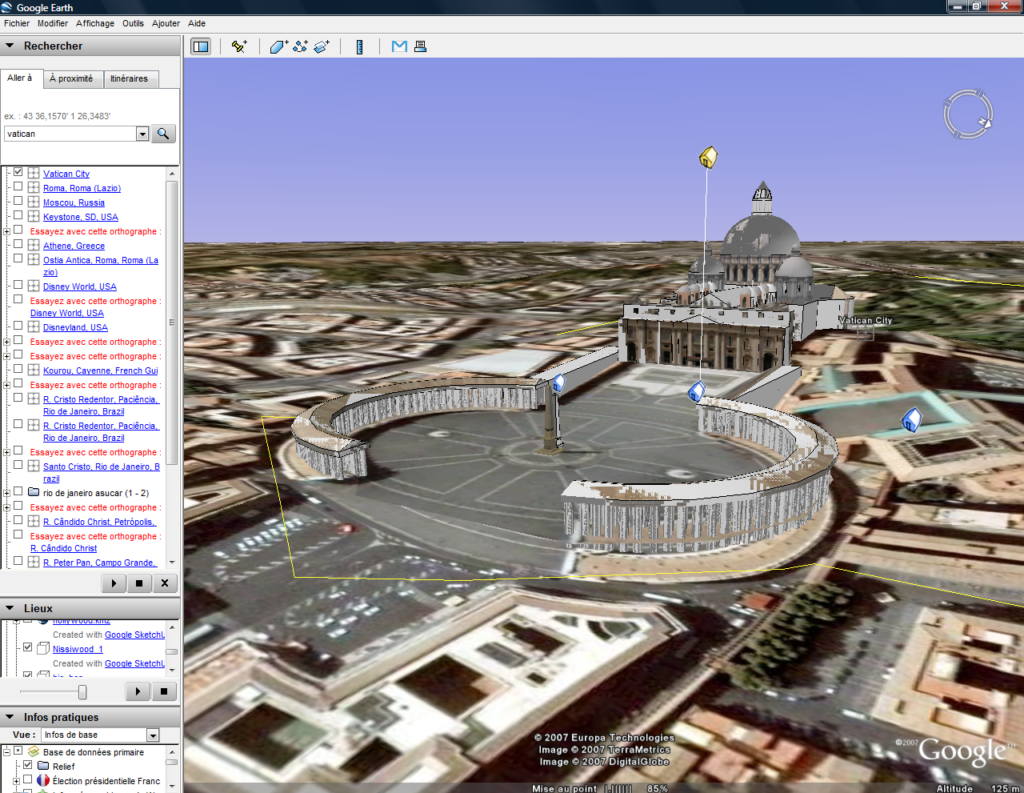This screenshot has width=1024, height=793.
Task: Toggle the sidebar panel toolbar icon
Action: tap(200, 46)
